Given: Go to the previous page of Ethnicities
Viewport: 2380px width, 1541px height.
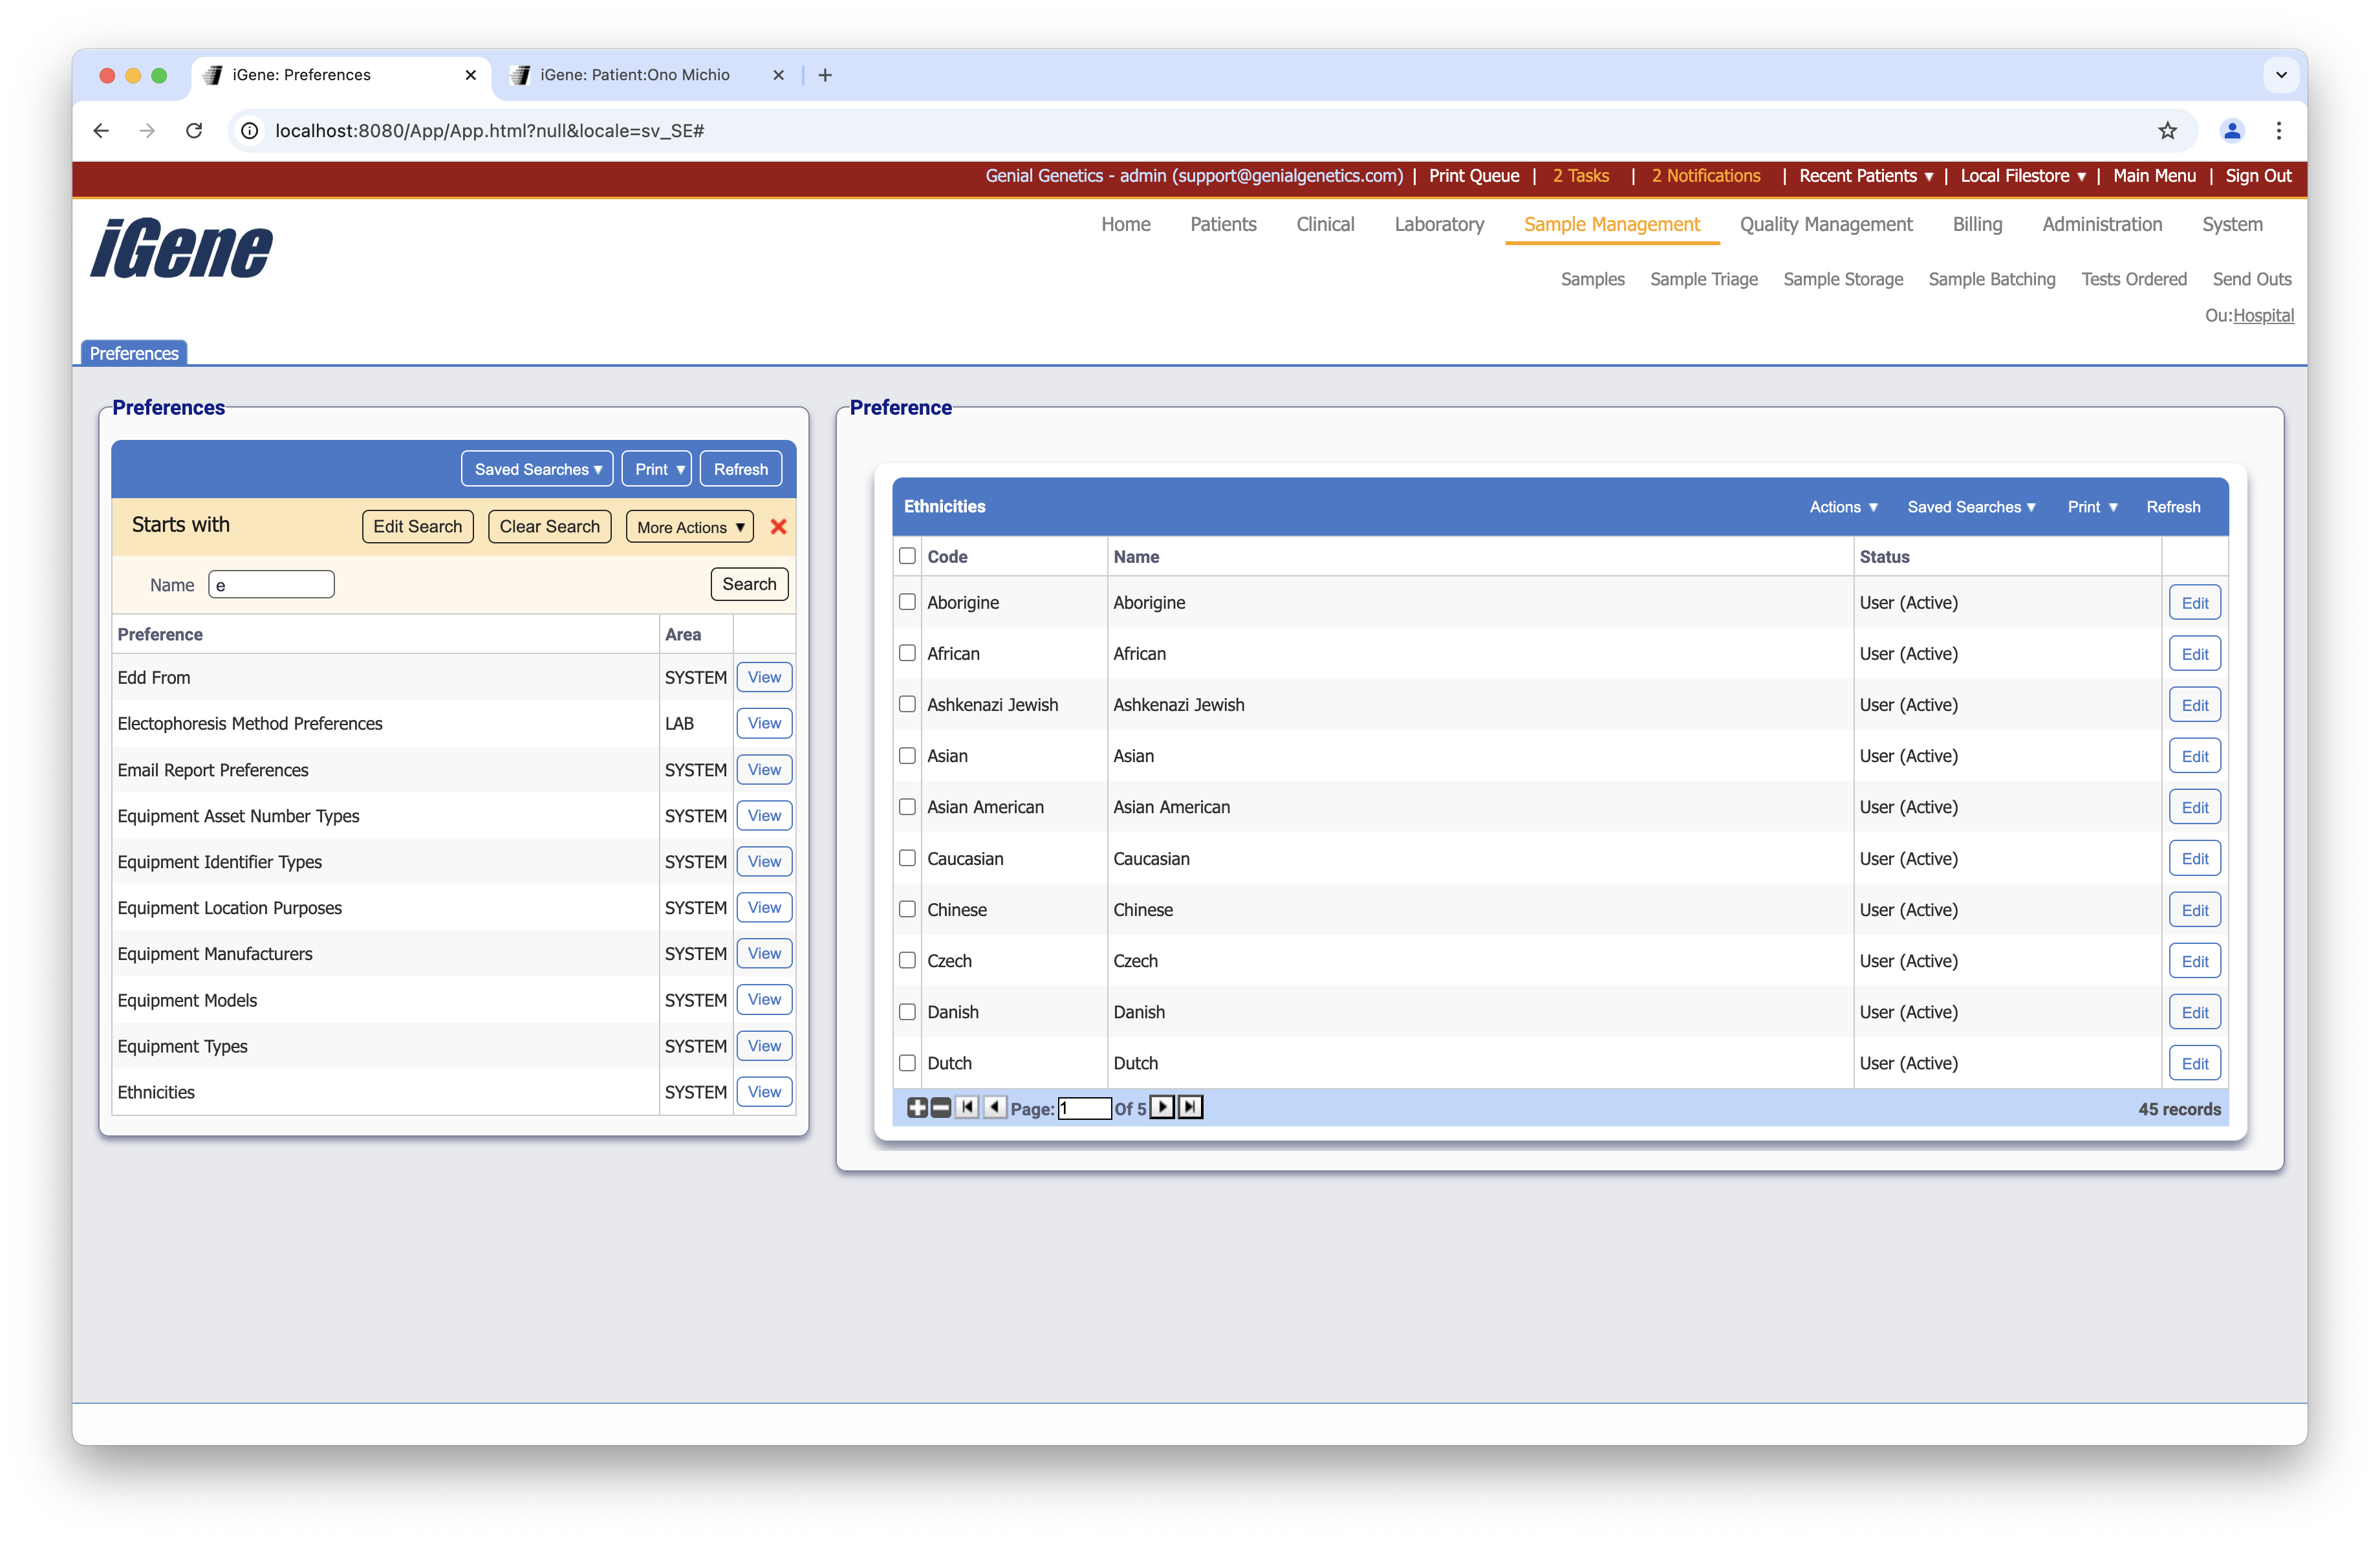Looking at the screenshot, I should [995, 1107].
